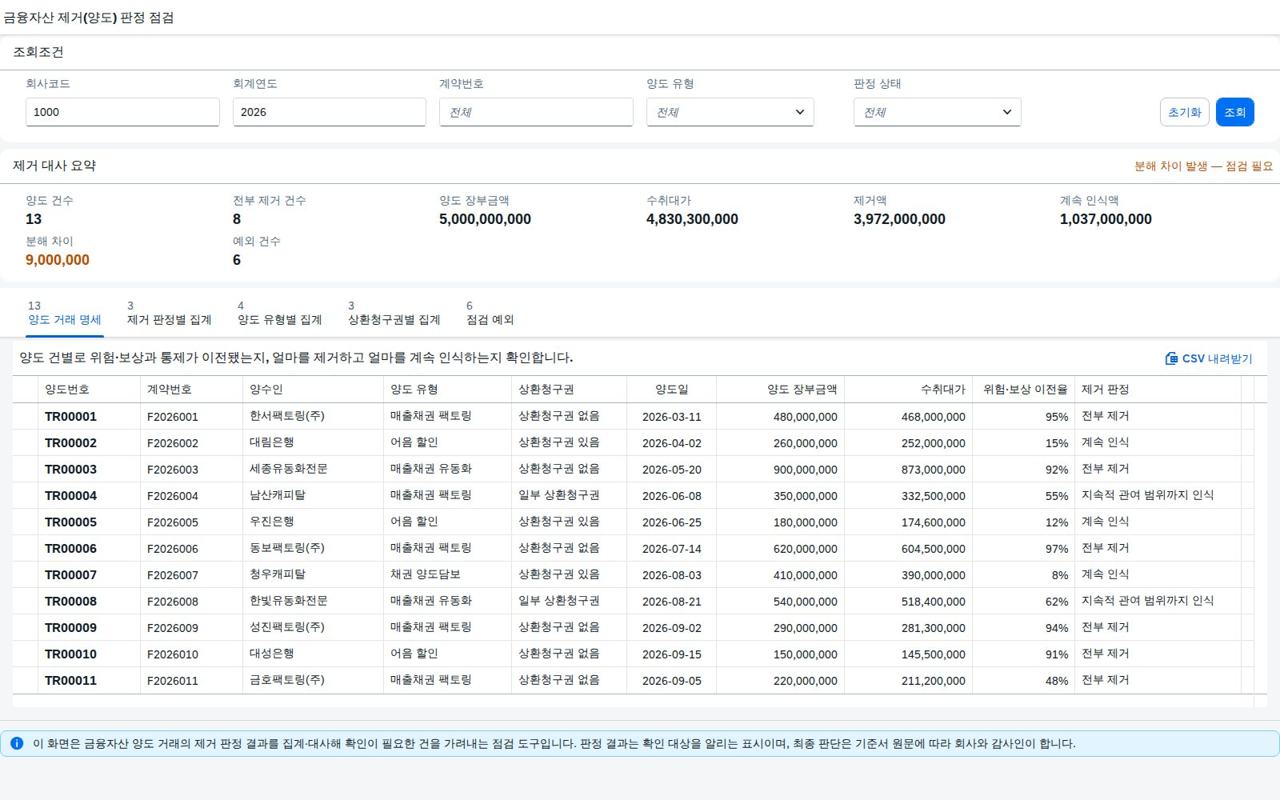Open the 판정 상태 dropdown
This screenshot has height=800, width=1280.
click(937, 112)
